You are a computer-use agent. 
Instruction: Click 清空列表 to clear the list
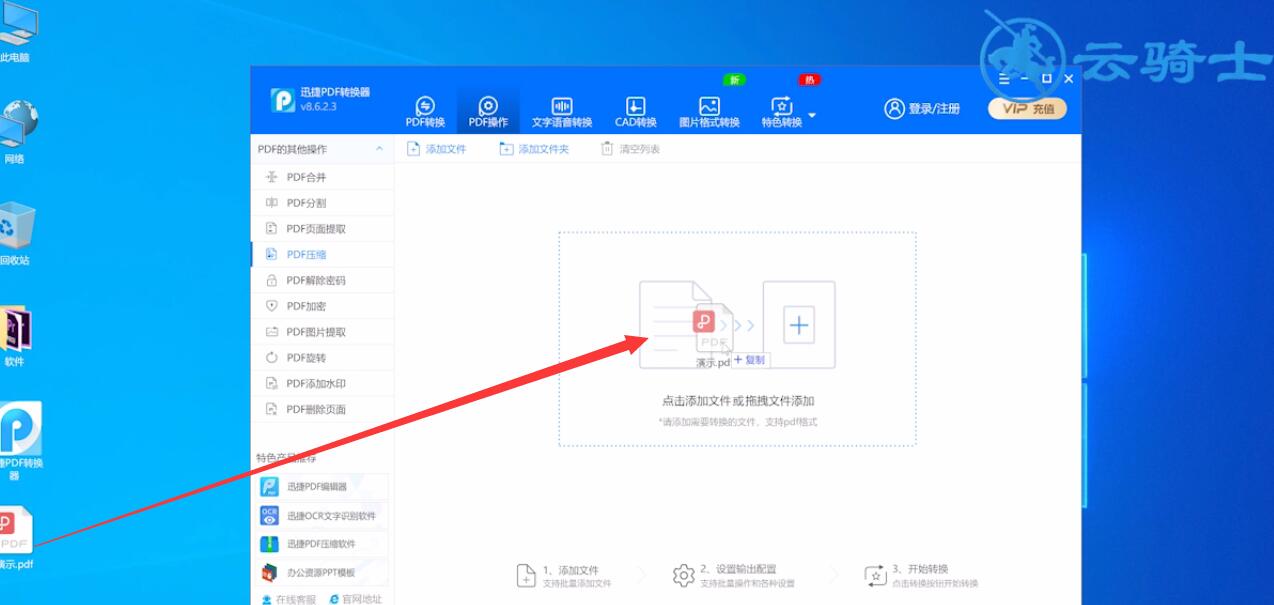pos(630,149)
